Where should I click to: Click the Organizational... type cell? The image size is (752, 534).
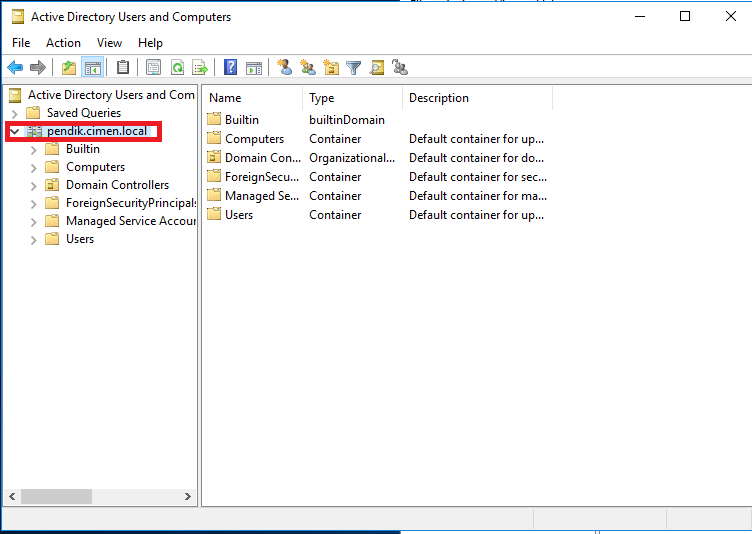click(352, 158)
